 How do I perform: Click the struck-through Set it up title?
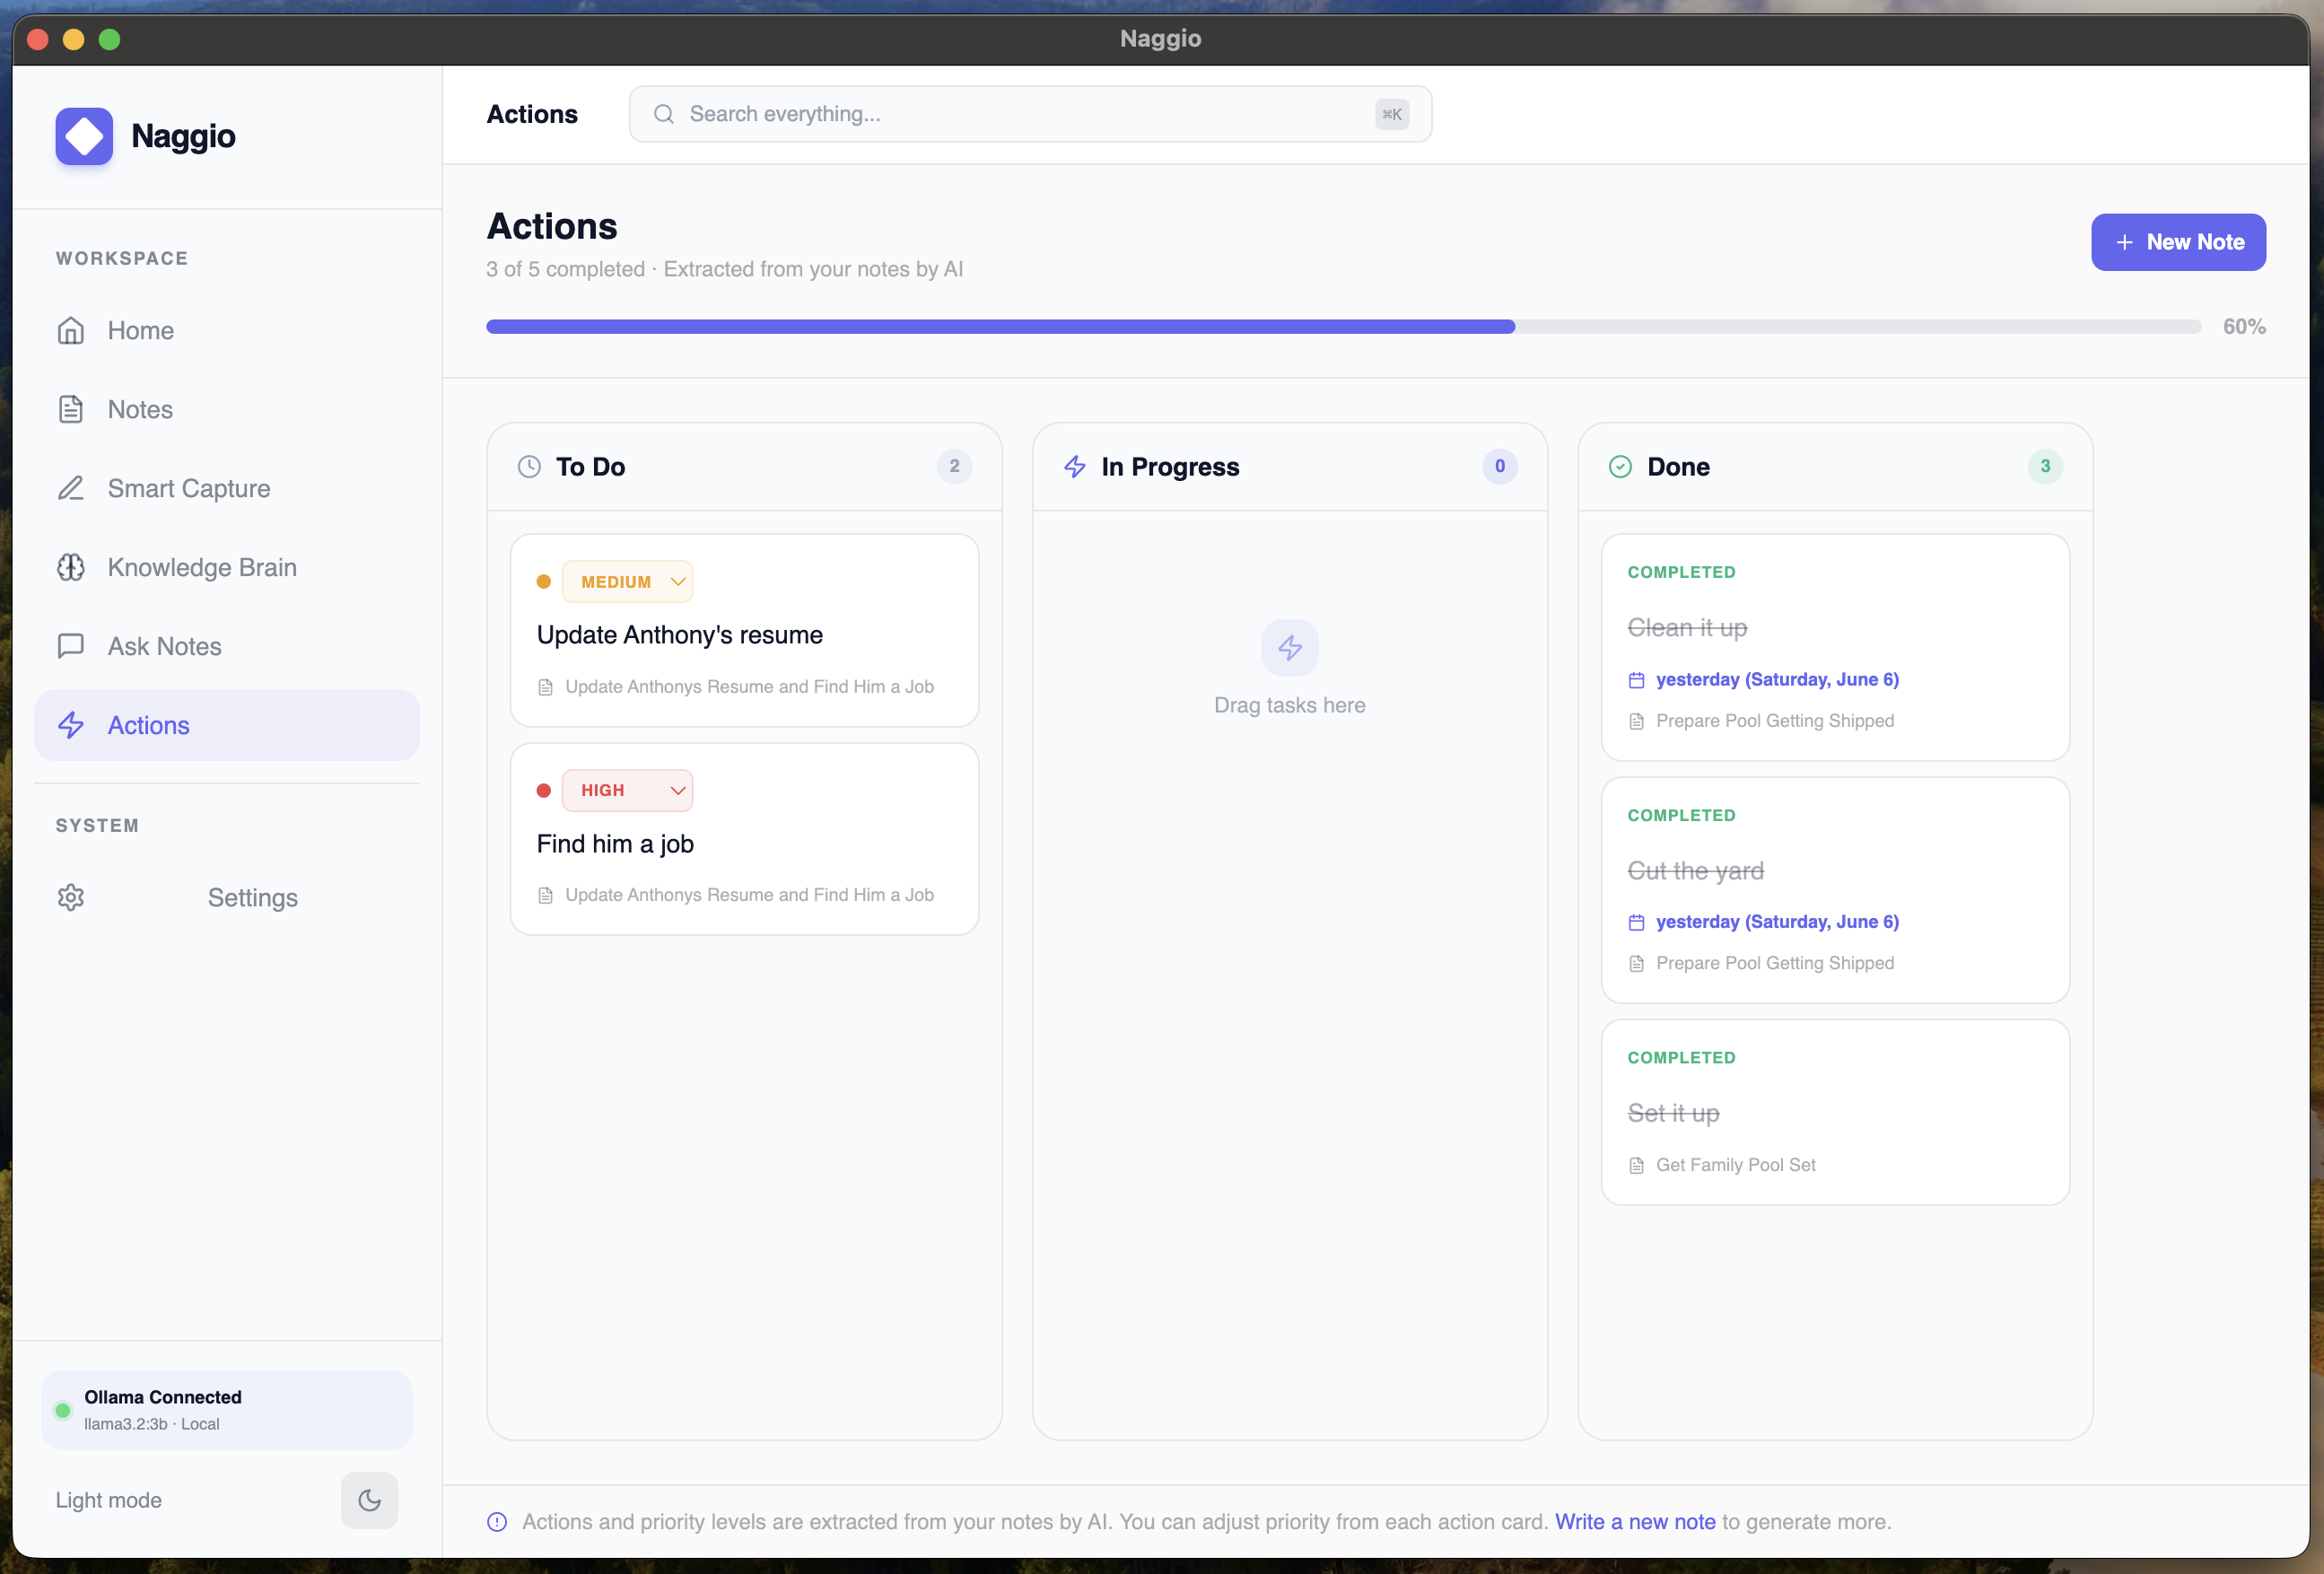1673,1113
